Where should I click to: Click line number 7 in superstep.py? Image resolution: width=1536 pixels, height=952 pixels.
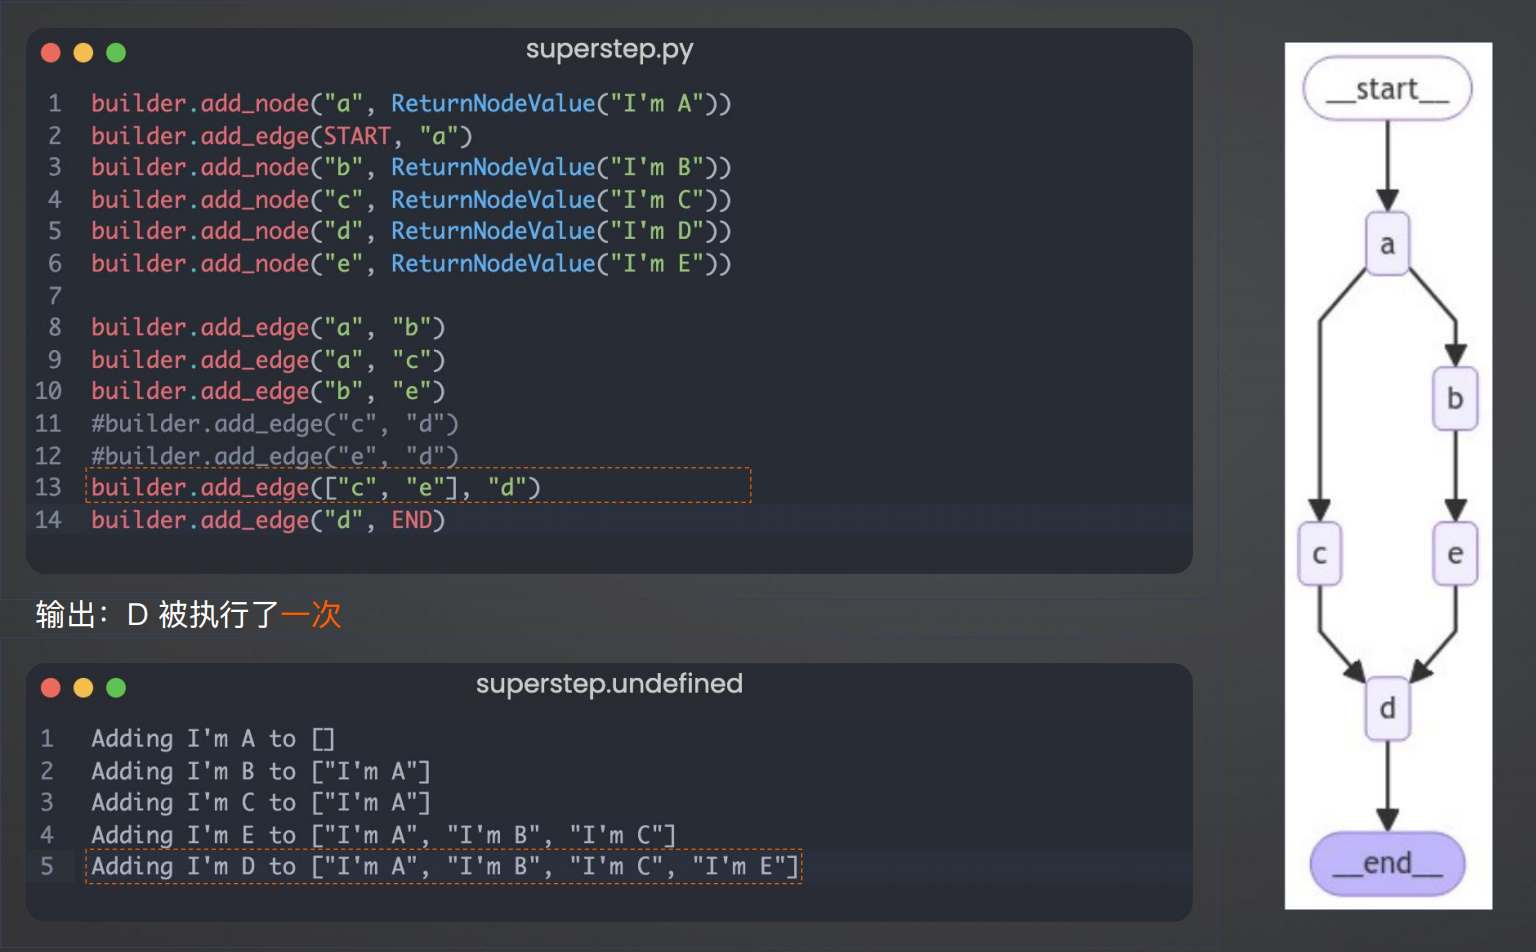tap(55, 296)
